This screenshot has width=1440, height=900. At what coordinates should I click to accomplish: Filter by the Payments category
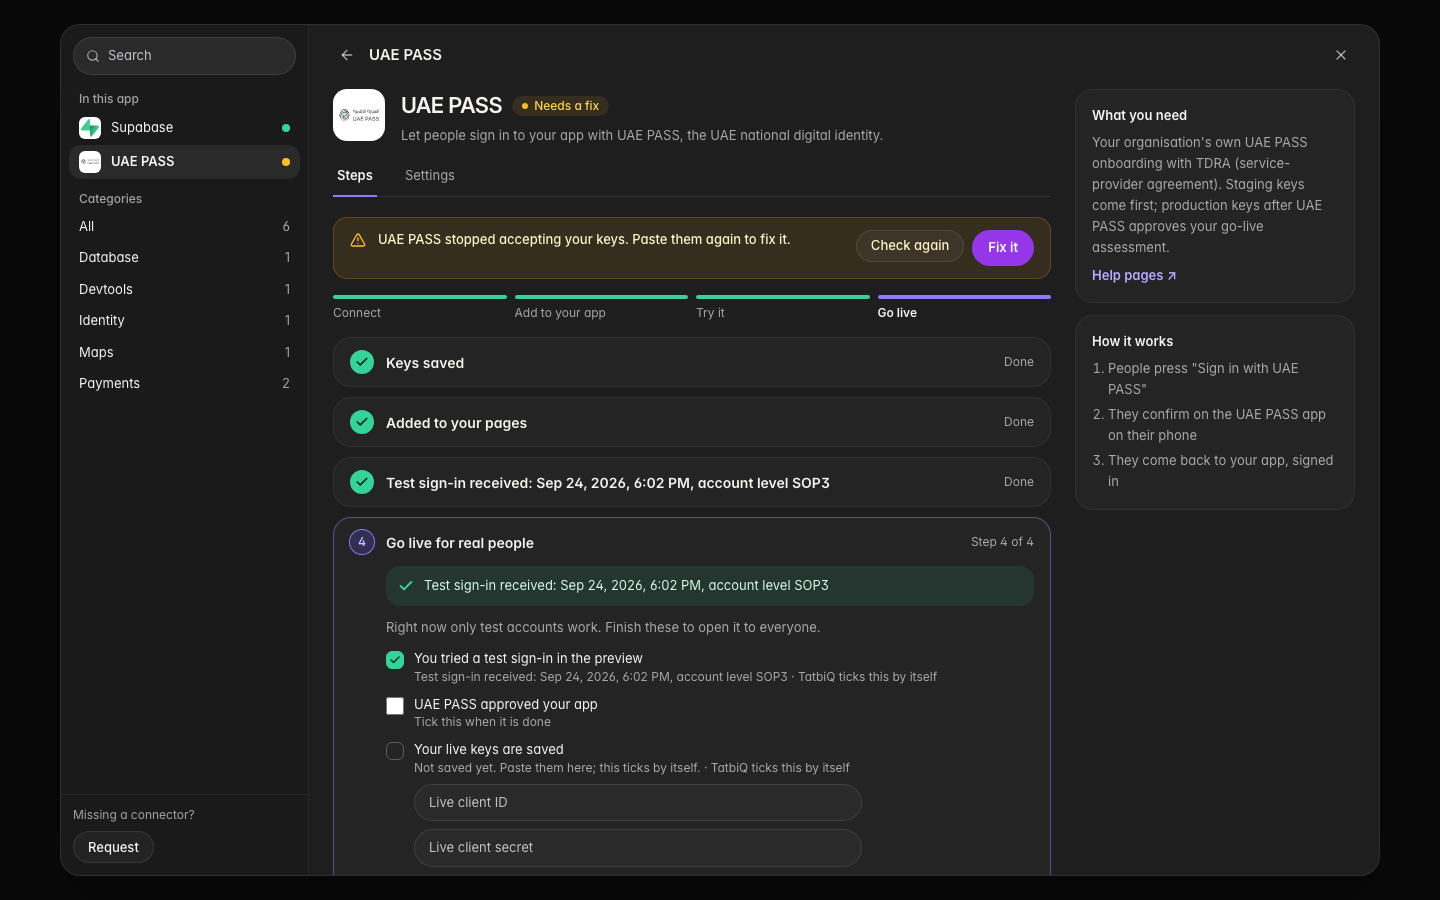(185, 384)
